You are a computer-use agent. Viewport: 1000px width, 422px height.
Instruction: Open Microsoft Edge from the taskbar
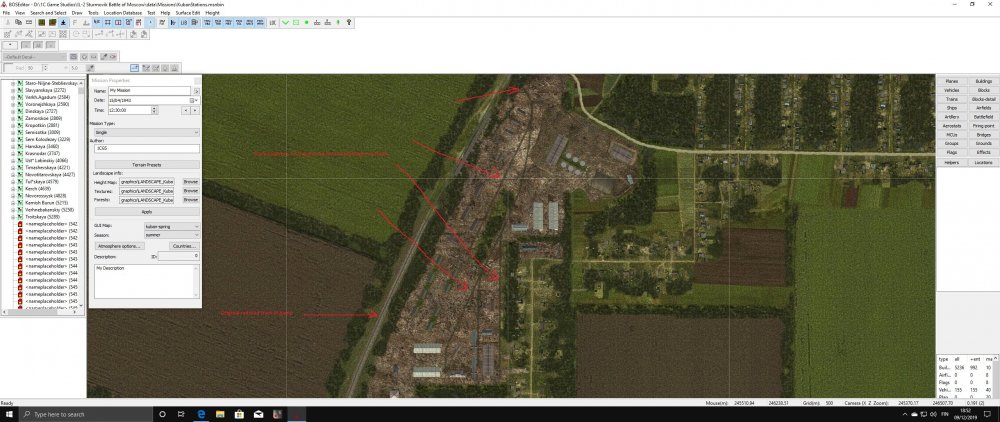pyautogui.click(x=200, y=414)
